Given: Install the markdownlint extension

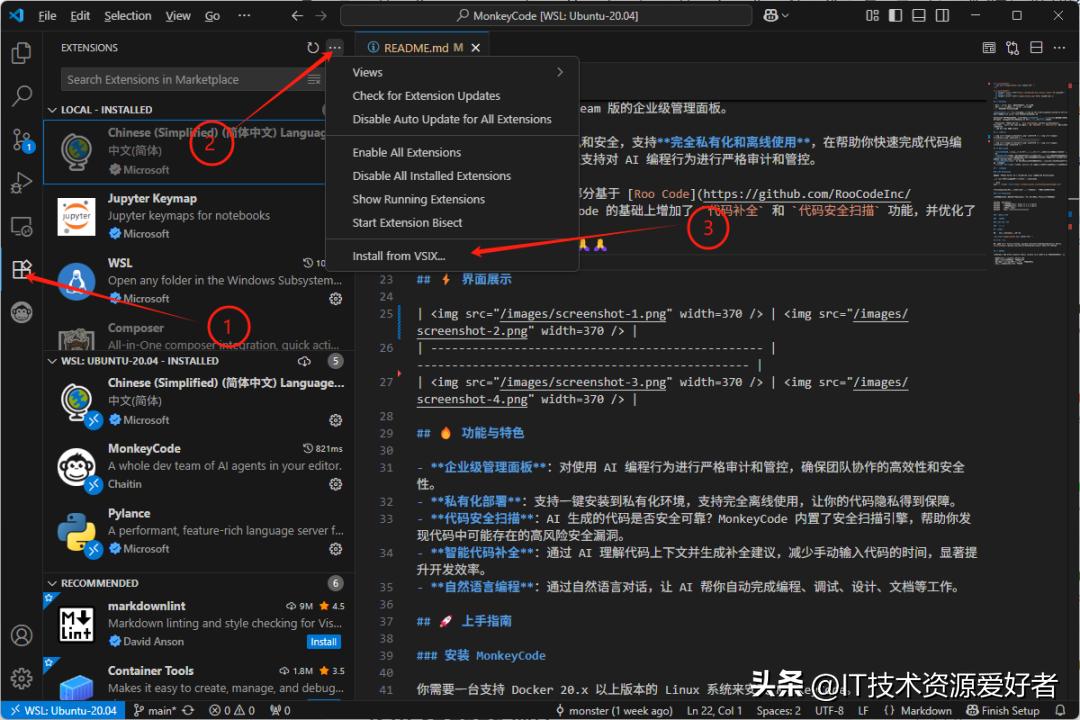Looking at the screenshot, I should (x=323, y=641).
